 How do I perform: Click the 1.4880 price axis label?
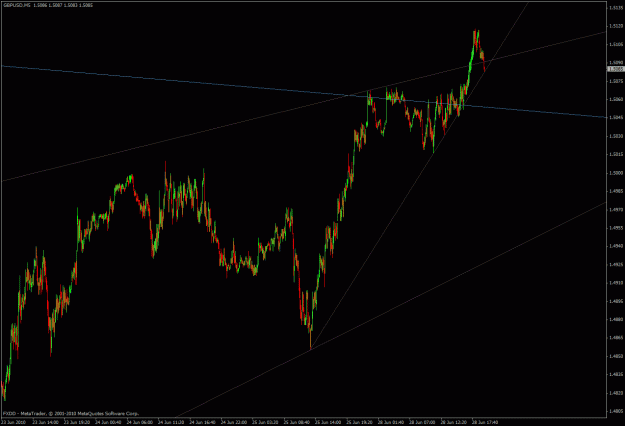pos(616,320)
